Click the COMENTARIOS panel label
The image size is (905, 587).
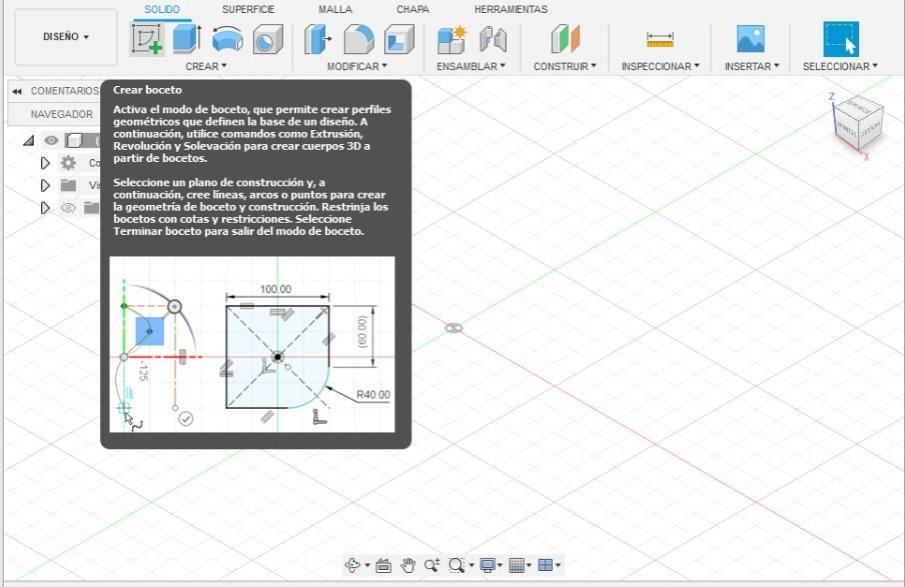[x=65, y=91]
